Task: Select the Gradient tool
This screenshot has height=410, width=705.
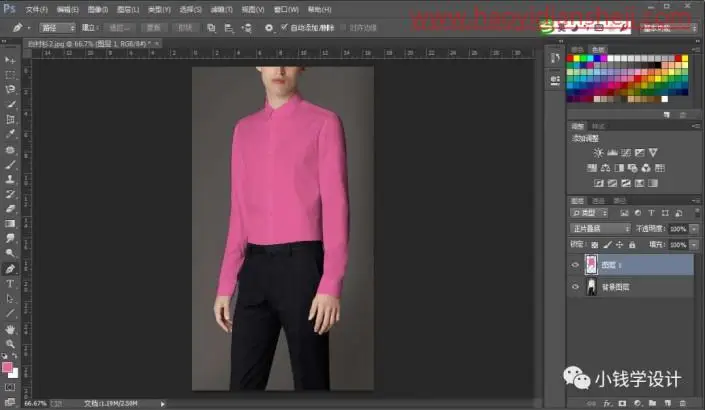Action: point(10,224)
